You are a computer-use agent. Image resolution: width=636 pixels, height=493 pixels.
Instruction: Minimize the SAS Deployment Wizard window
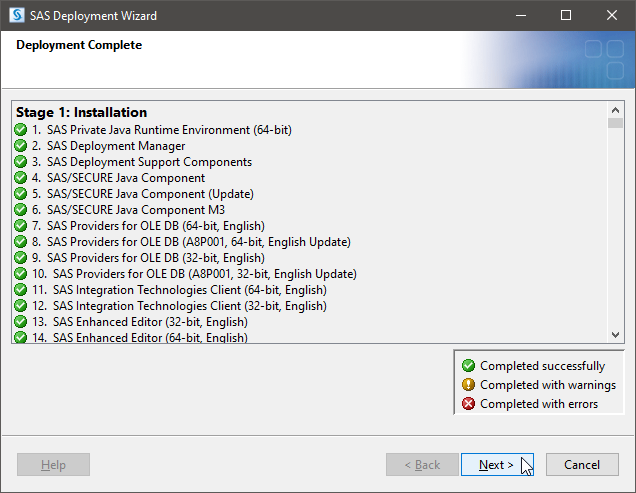point(521,15)
